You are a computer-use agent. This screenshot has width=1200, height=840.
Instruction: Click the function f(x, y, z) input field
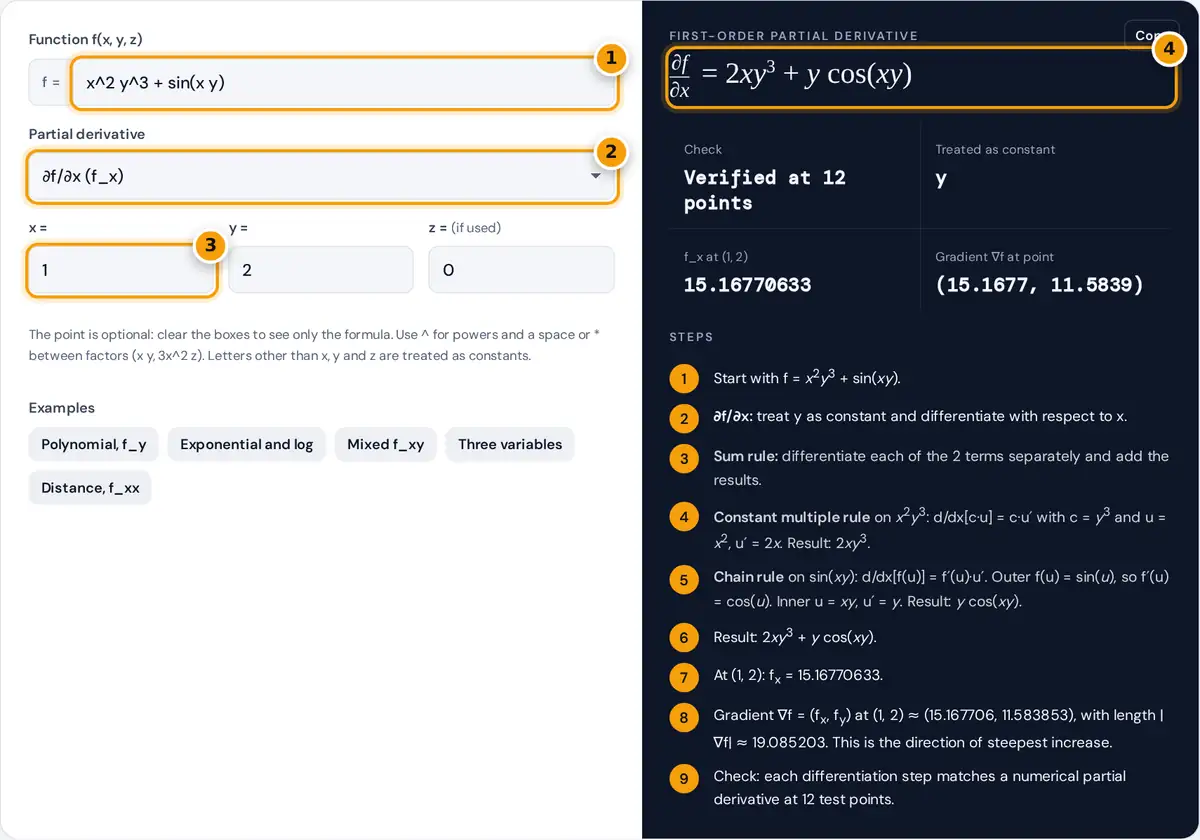pos(344,83)
